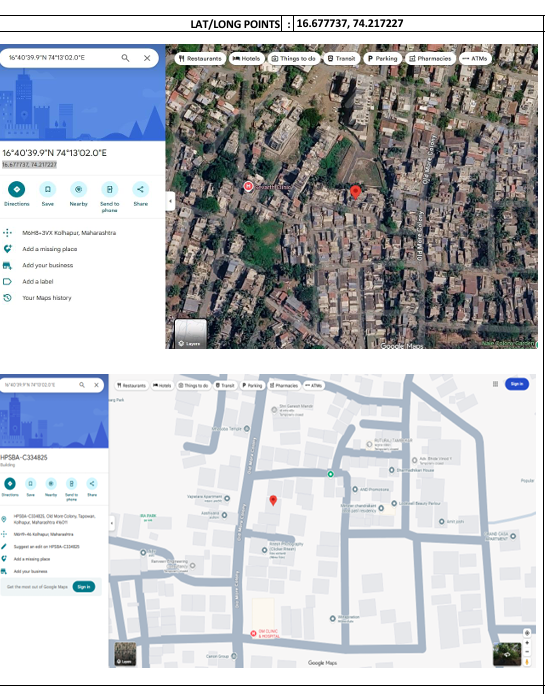Click Add your business in the upper panel
This screenshot has width=560, height=694.
point(47,265)
